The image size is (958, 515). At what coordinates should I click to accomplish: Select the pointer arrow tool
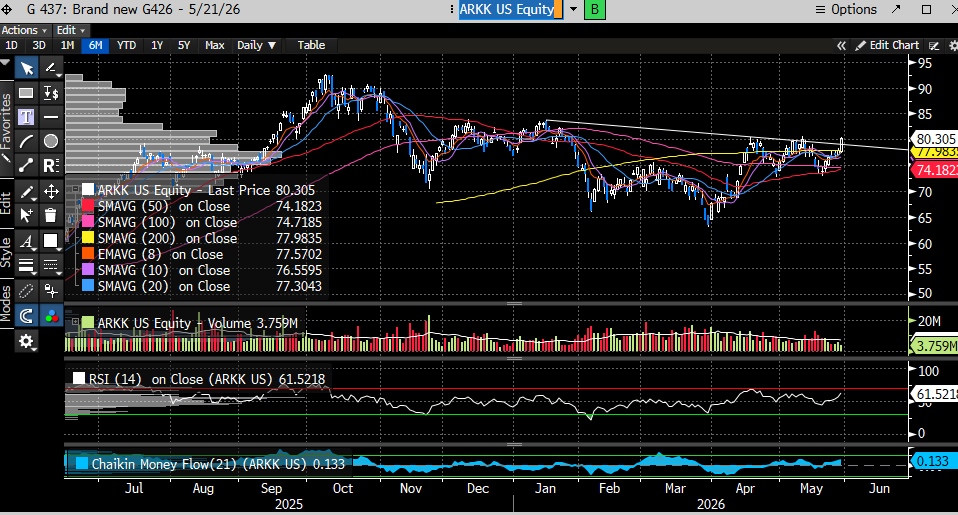(26, 68)
